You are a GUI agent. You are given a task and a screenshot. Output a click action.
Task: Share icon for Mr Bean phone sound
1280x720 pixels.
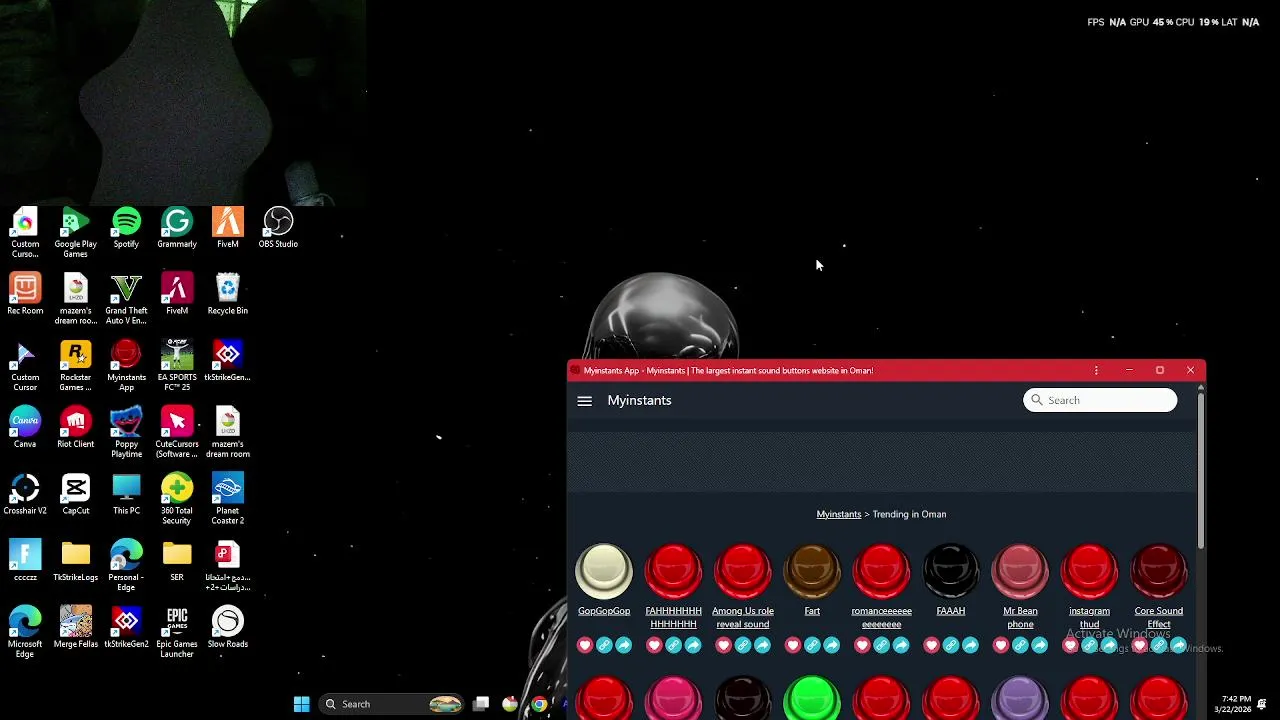point(1039,646)
